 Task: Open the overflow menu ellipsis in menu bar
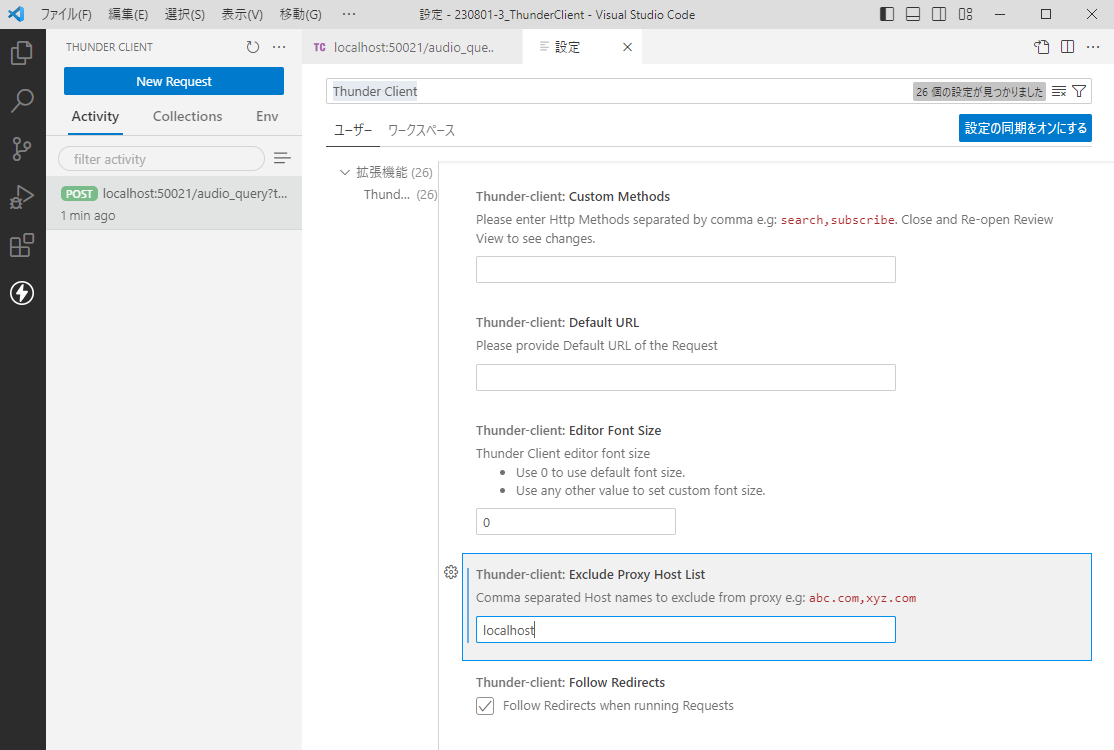click(349, 14)
